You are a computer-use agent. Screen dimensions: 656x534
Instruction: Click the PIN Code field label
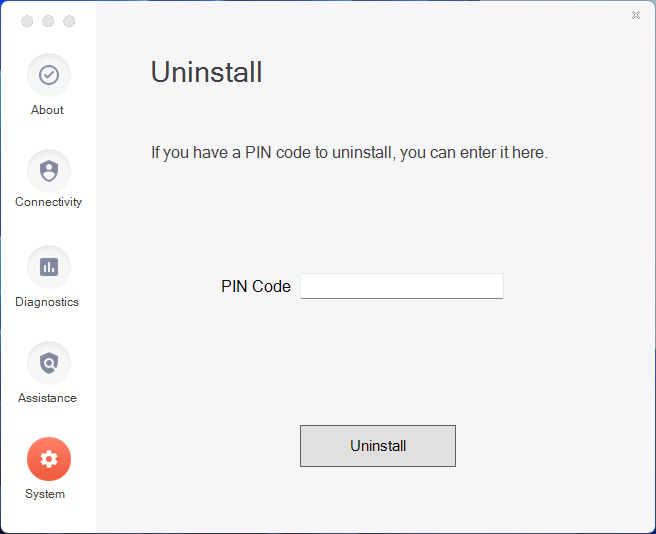pyautogui.click(x=256, y=286)
